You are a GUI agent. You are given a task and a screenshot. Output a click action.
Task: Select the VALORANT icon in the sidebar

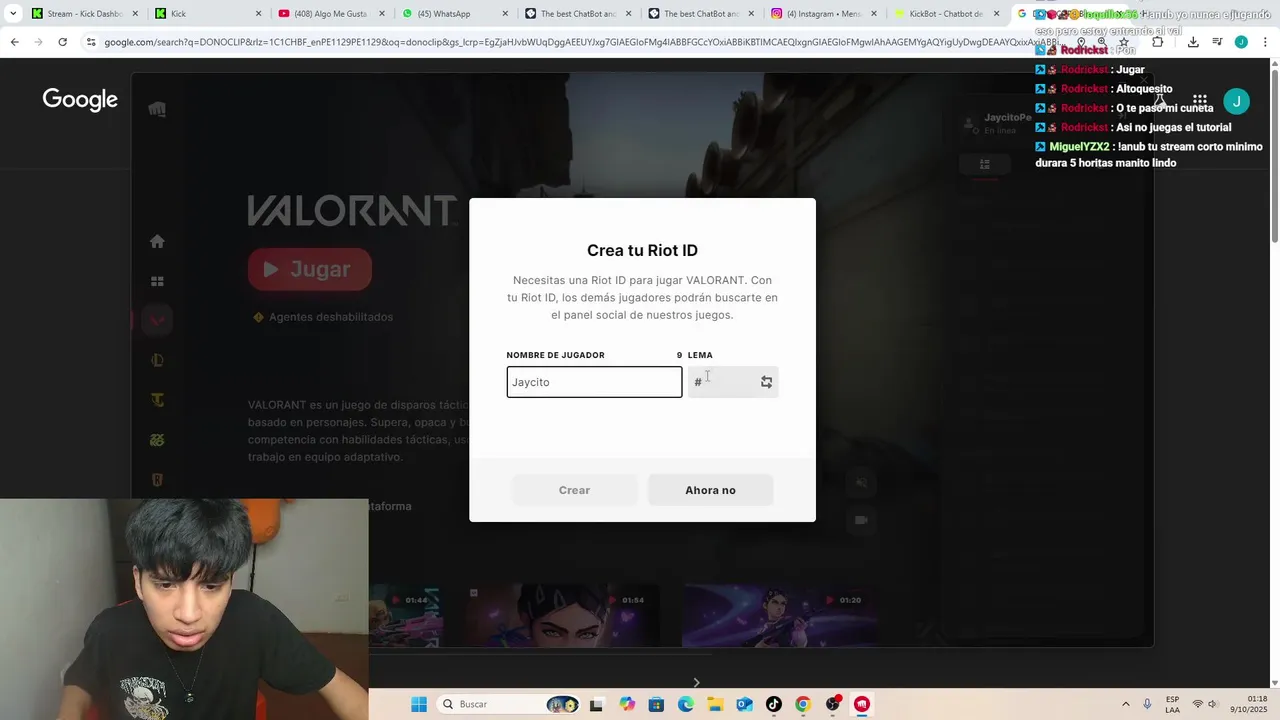click(157, 321)
